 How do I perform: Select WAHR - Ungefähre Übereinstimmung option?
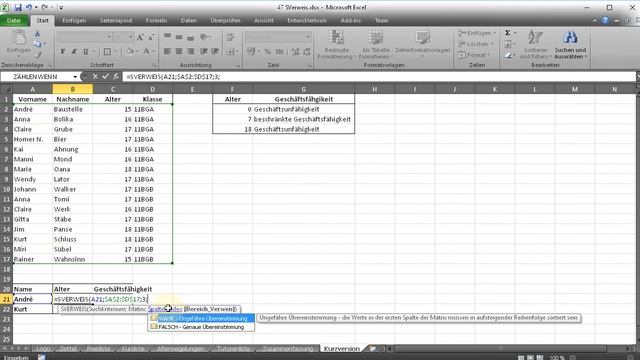(x=202, y=318)
